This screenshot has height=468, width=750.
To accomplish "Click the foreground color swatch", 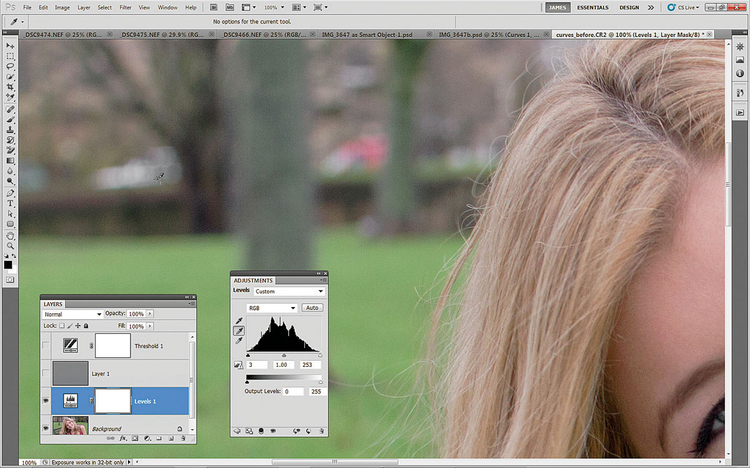I will [8, 265].
